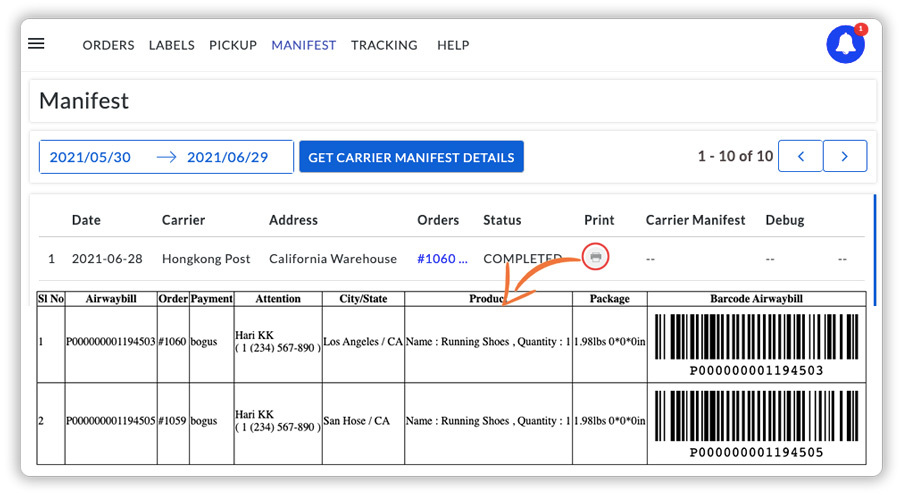Click the Date column header
The image size is (900, 495).
(86, 220)
